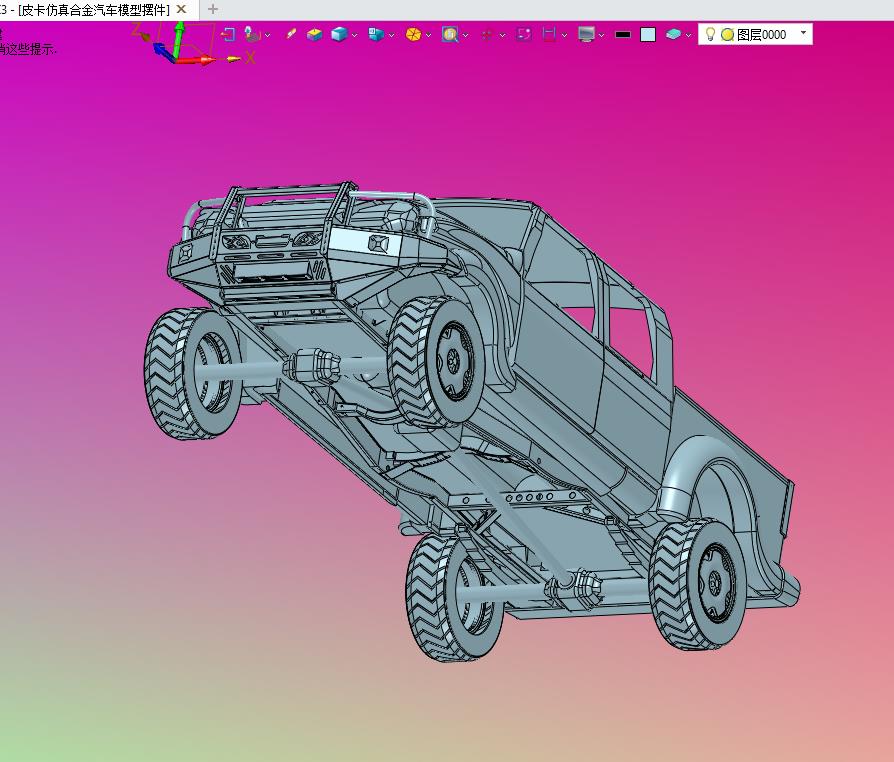Click the magnifier zoom icon

coord(450,35)
